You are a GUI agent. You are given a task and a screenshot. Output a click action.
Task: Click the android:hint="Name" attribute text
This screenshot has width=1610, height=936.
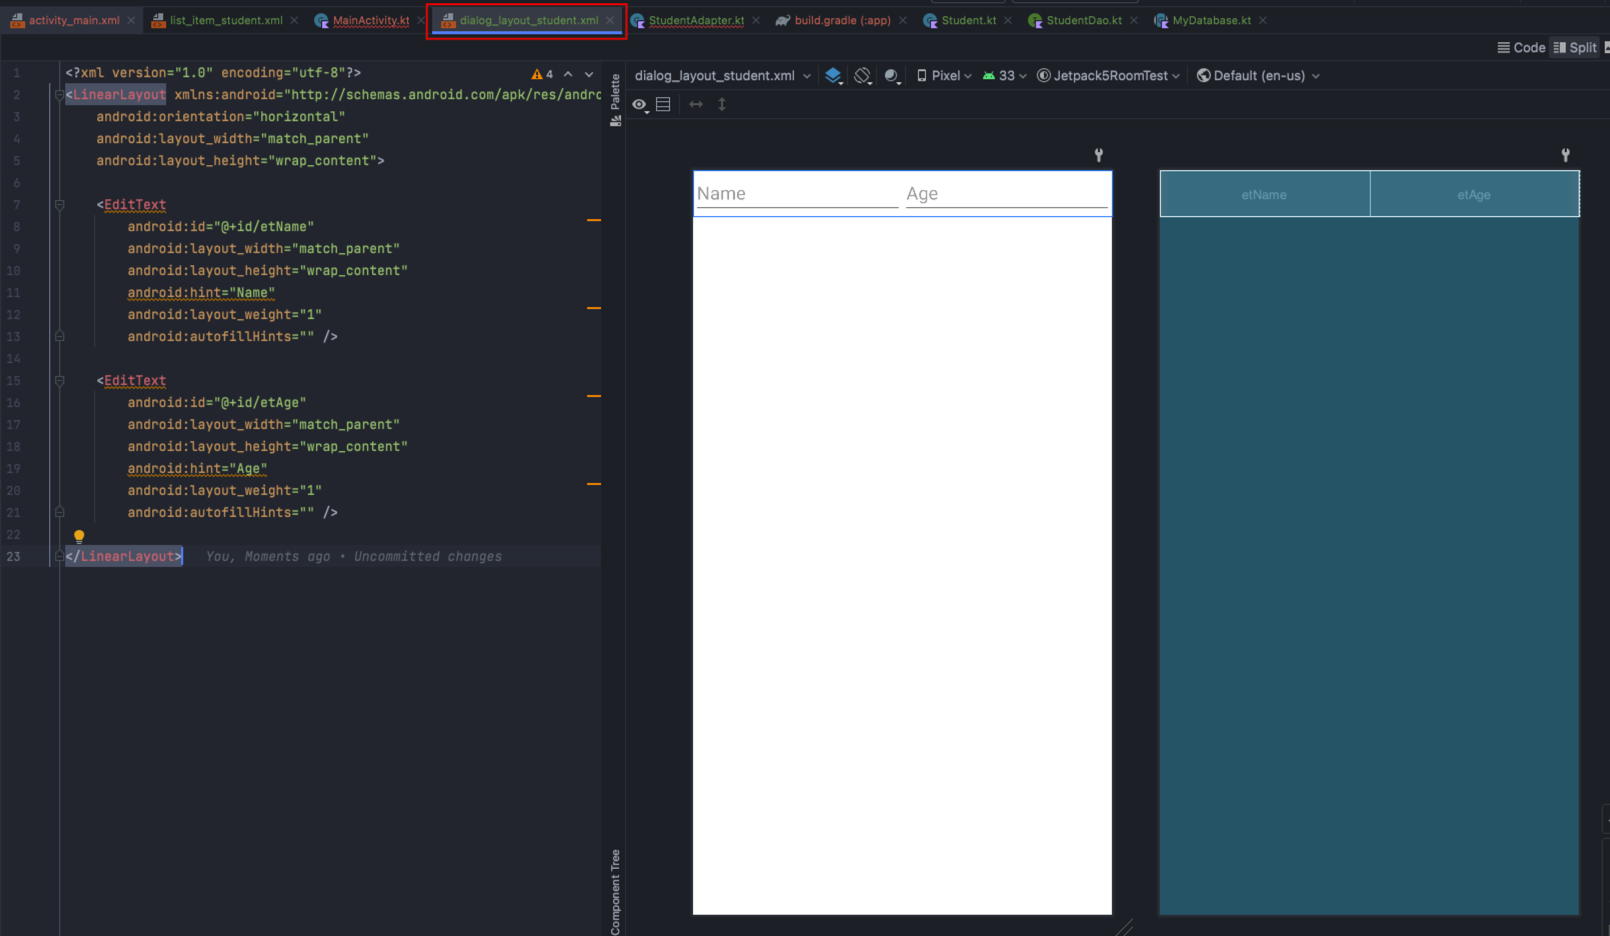(201, 293)
